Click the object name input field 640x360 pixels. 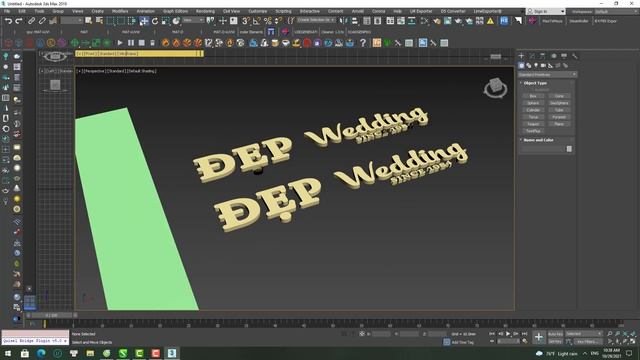coord(542,149)
